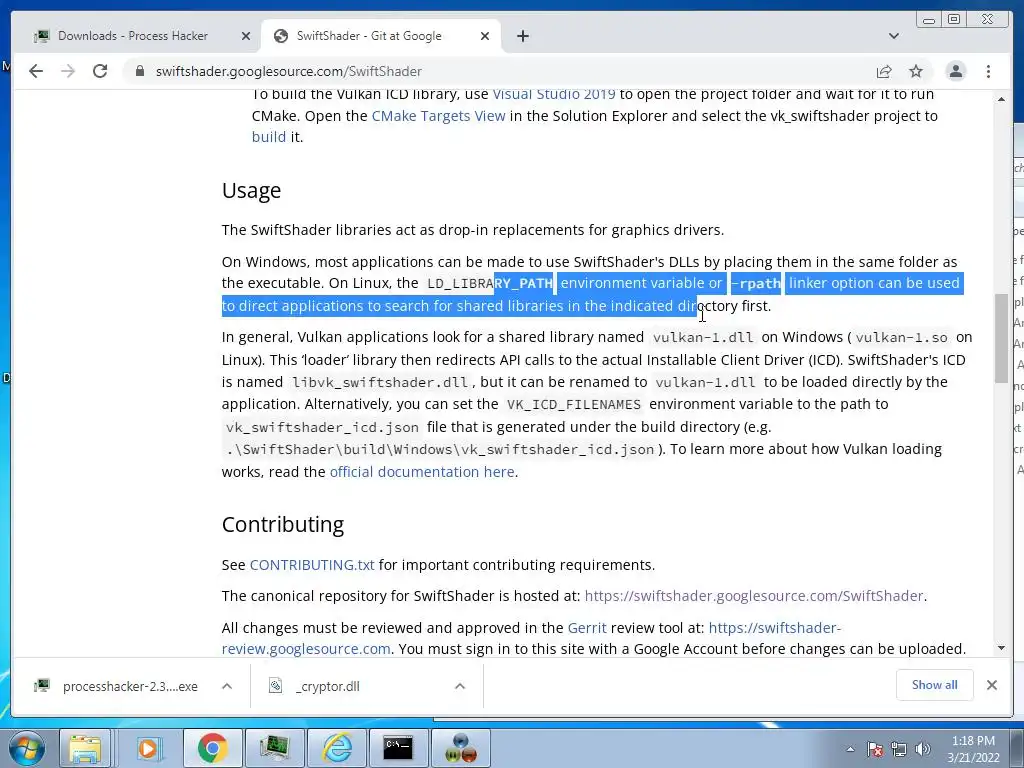Screen dimensions: 1024x768
Task: Open a new tab with plus
Action: pyautogui.click(x=522, y=36)
